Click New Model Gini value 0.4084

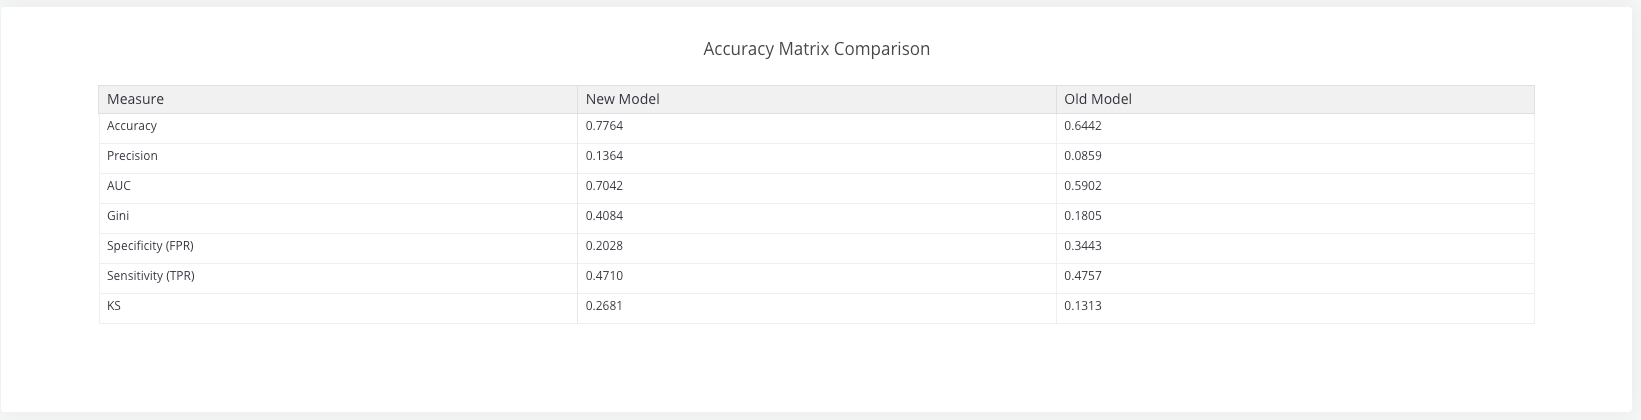click(x=604, y=216)
